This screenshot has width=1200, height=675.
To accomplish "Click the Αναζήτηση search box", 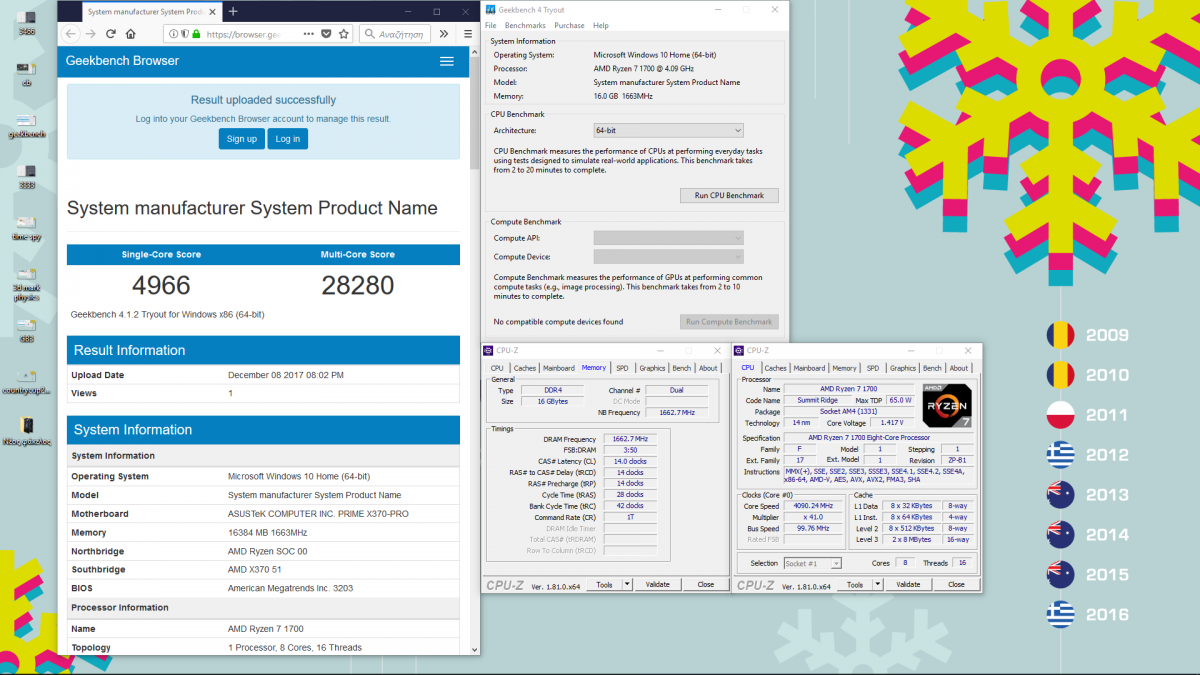I will (x=394, y=33).
